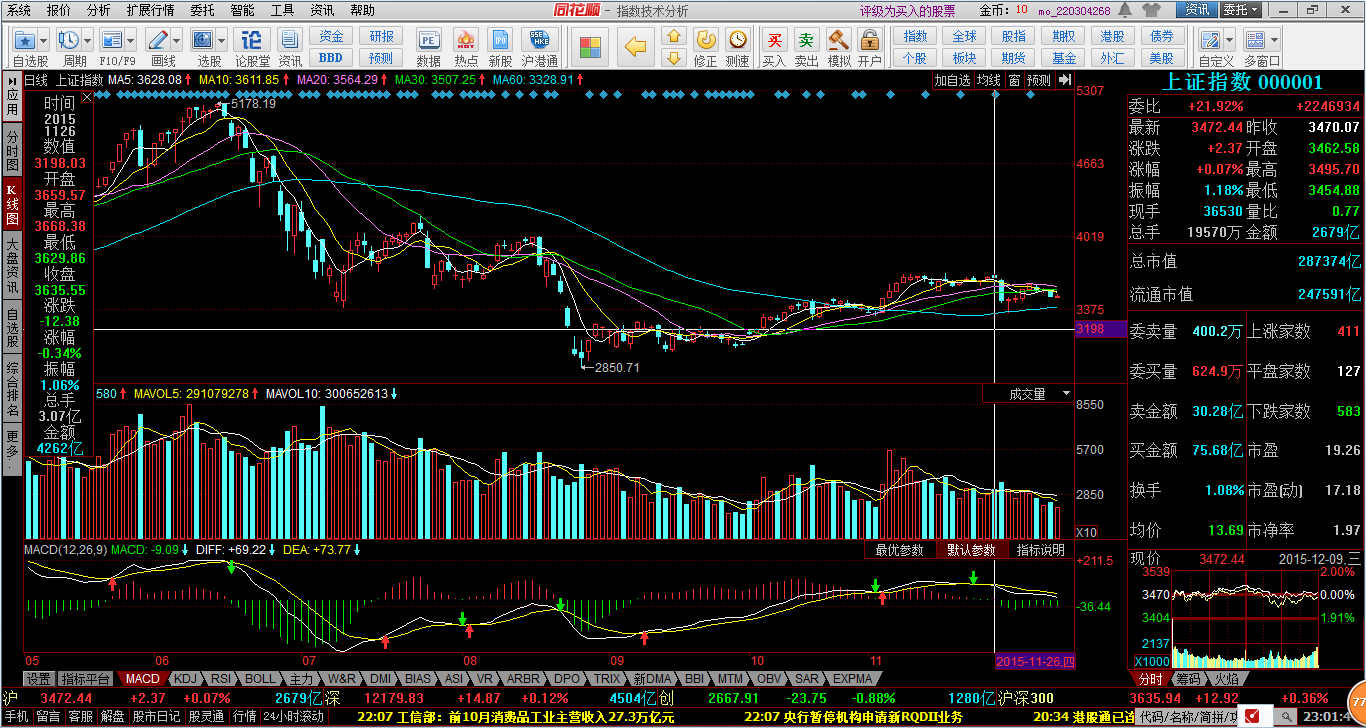The height and width of the screenshot is (728, 1366).
Task: Collapse the chart side panel arrow
Action: tap(1064, 80)
